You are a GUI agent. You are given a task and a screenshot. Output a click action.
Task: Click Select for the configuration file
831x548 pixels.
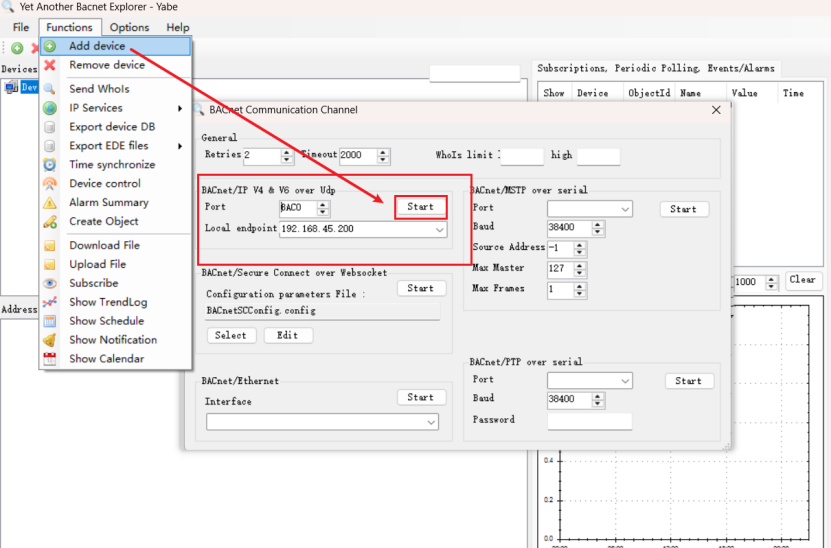(x=231, y=335)
